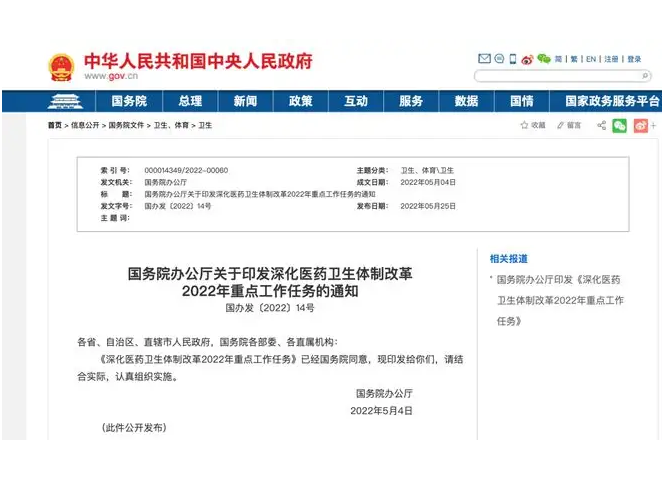The width and height of the screenshot is (670, 481).
Task: Click the last 卫生 breadcrumb item
Action: (205, 125)
